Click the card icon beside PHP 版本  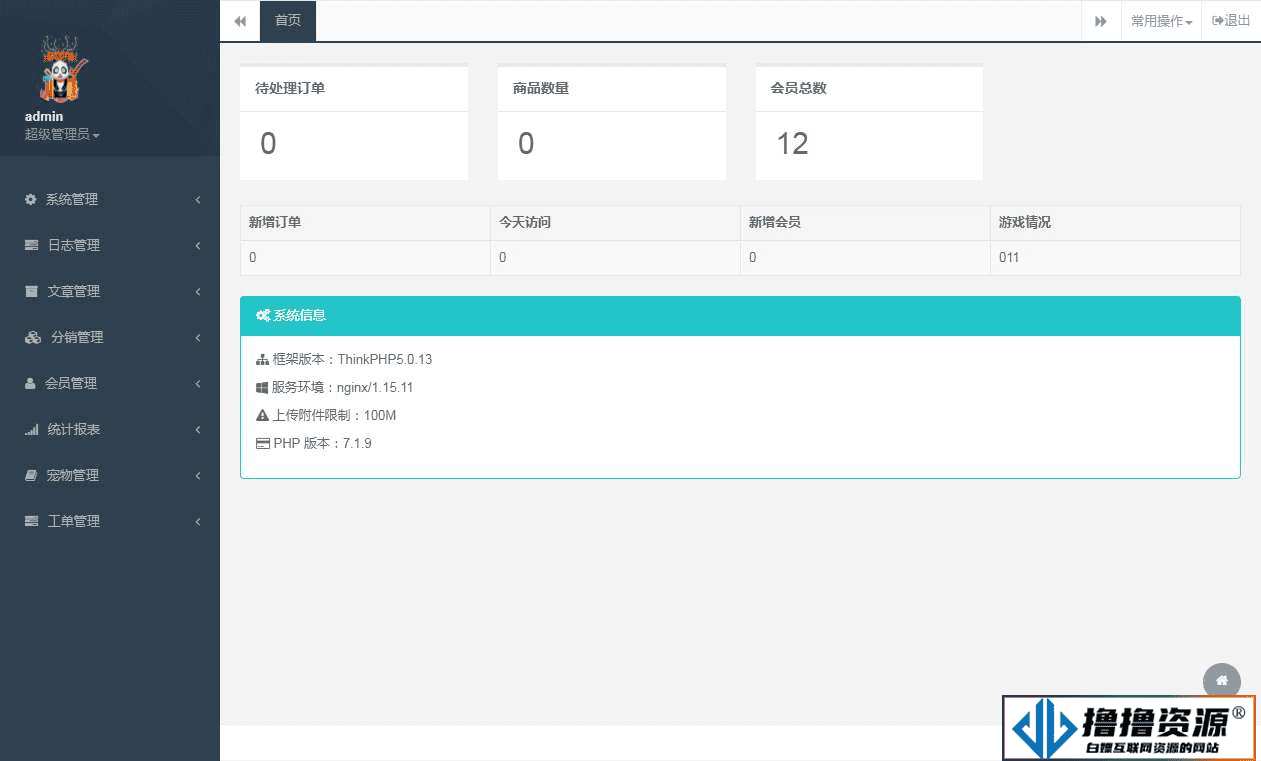pyautogui.click(x=263, y=443)
